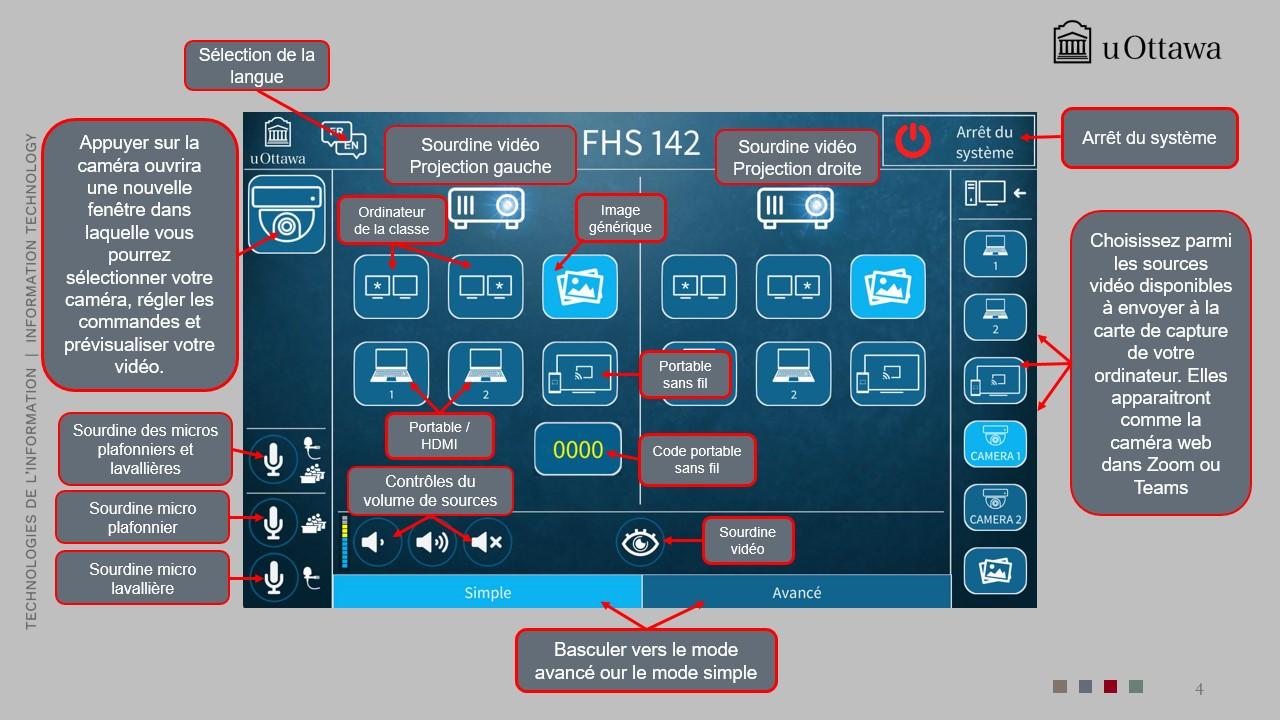
Task: Send wireless laptop to the capture card
Action: [995, 381]
